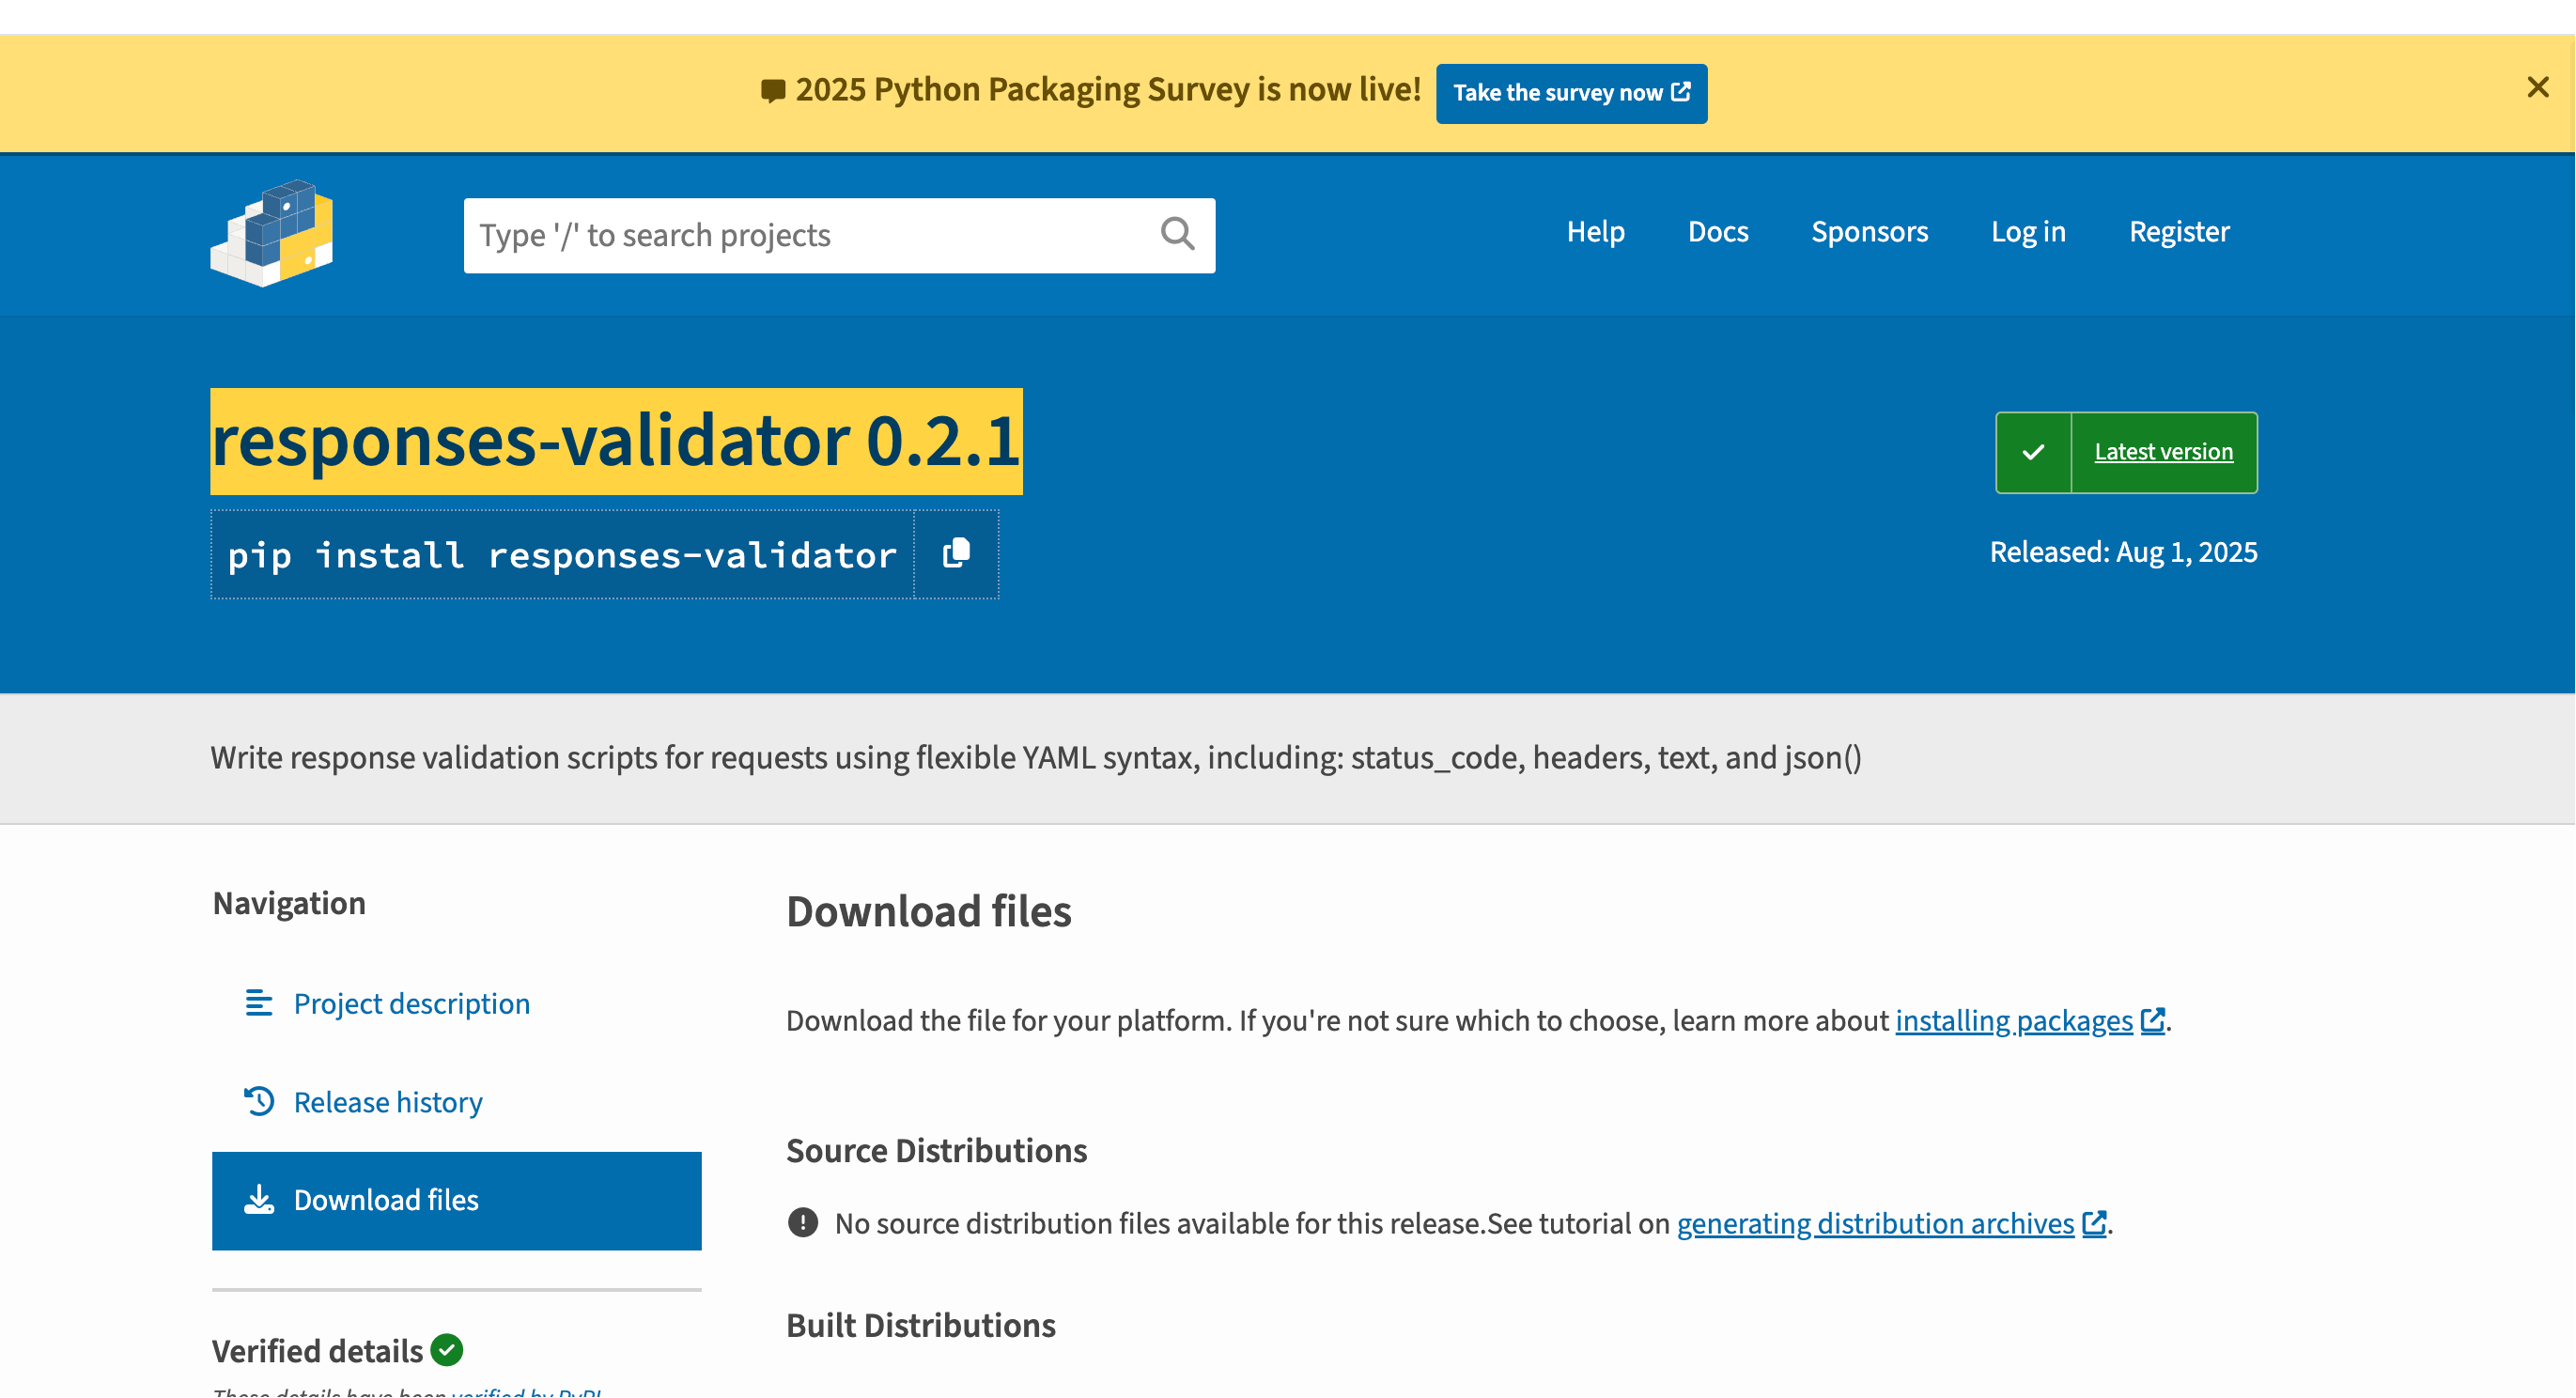The width and height of the screenshot is (2576, 1398).
Task: Open the Help menu item
Action: point(1595,231)
